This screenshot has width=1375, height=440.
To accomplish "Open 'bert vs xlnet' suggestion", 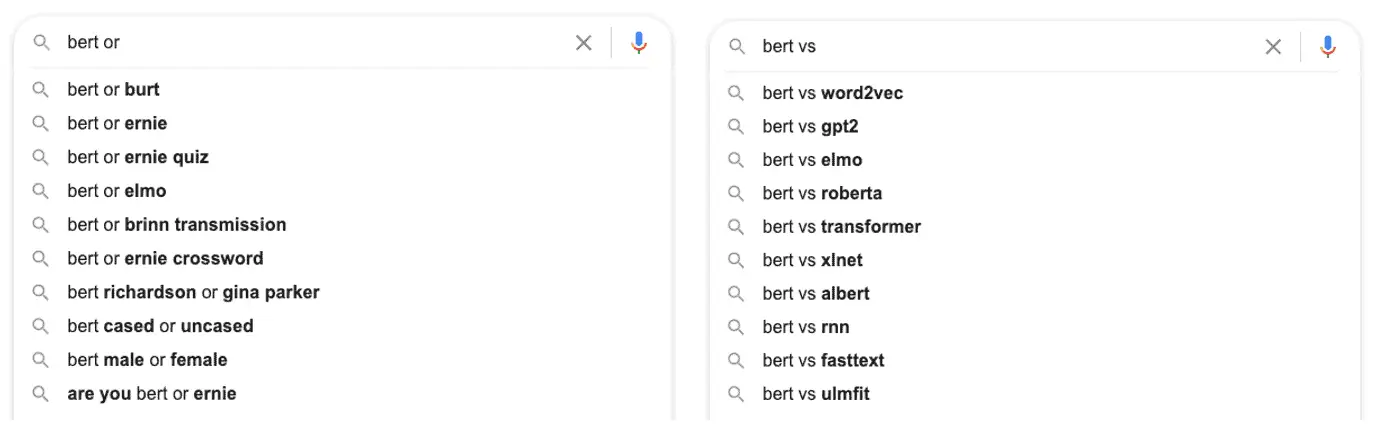I will click(x=1036, y=260).
